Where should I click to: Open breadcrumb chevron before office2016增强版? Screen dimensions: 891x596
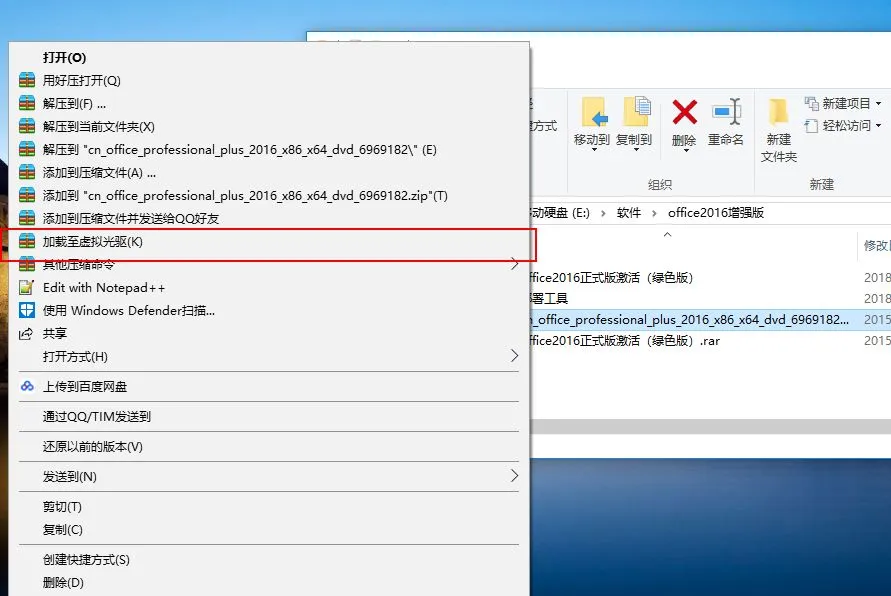(x=654, y=214)
